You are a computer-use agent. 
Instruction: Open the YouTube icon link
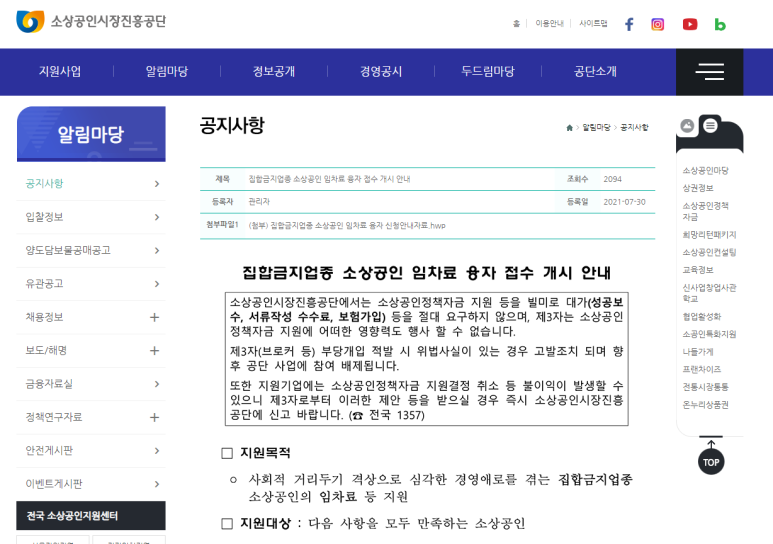coord(690,24)
